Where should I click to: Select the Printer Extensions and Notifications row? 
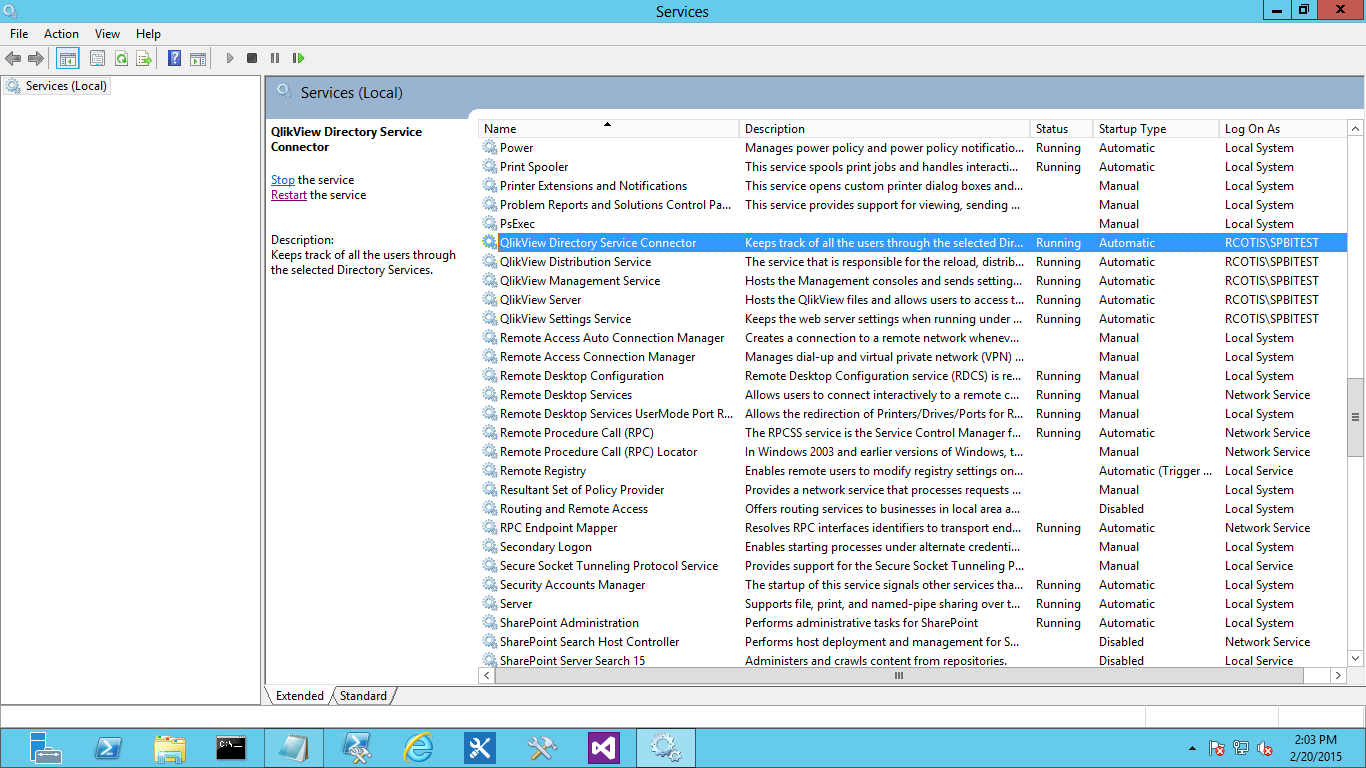click(913, 186)
